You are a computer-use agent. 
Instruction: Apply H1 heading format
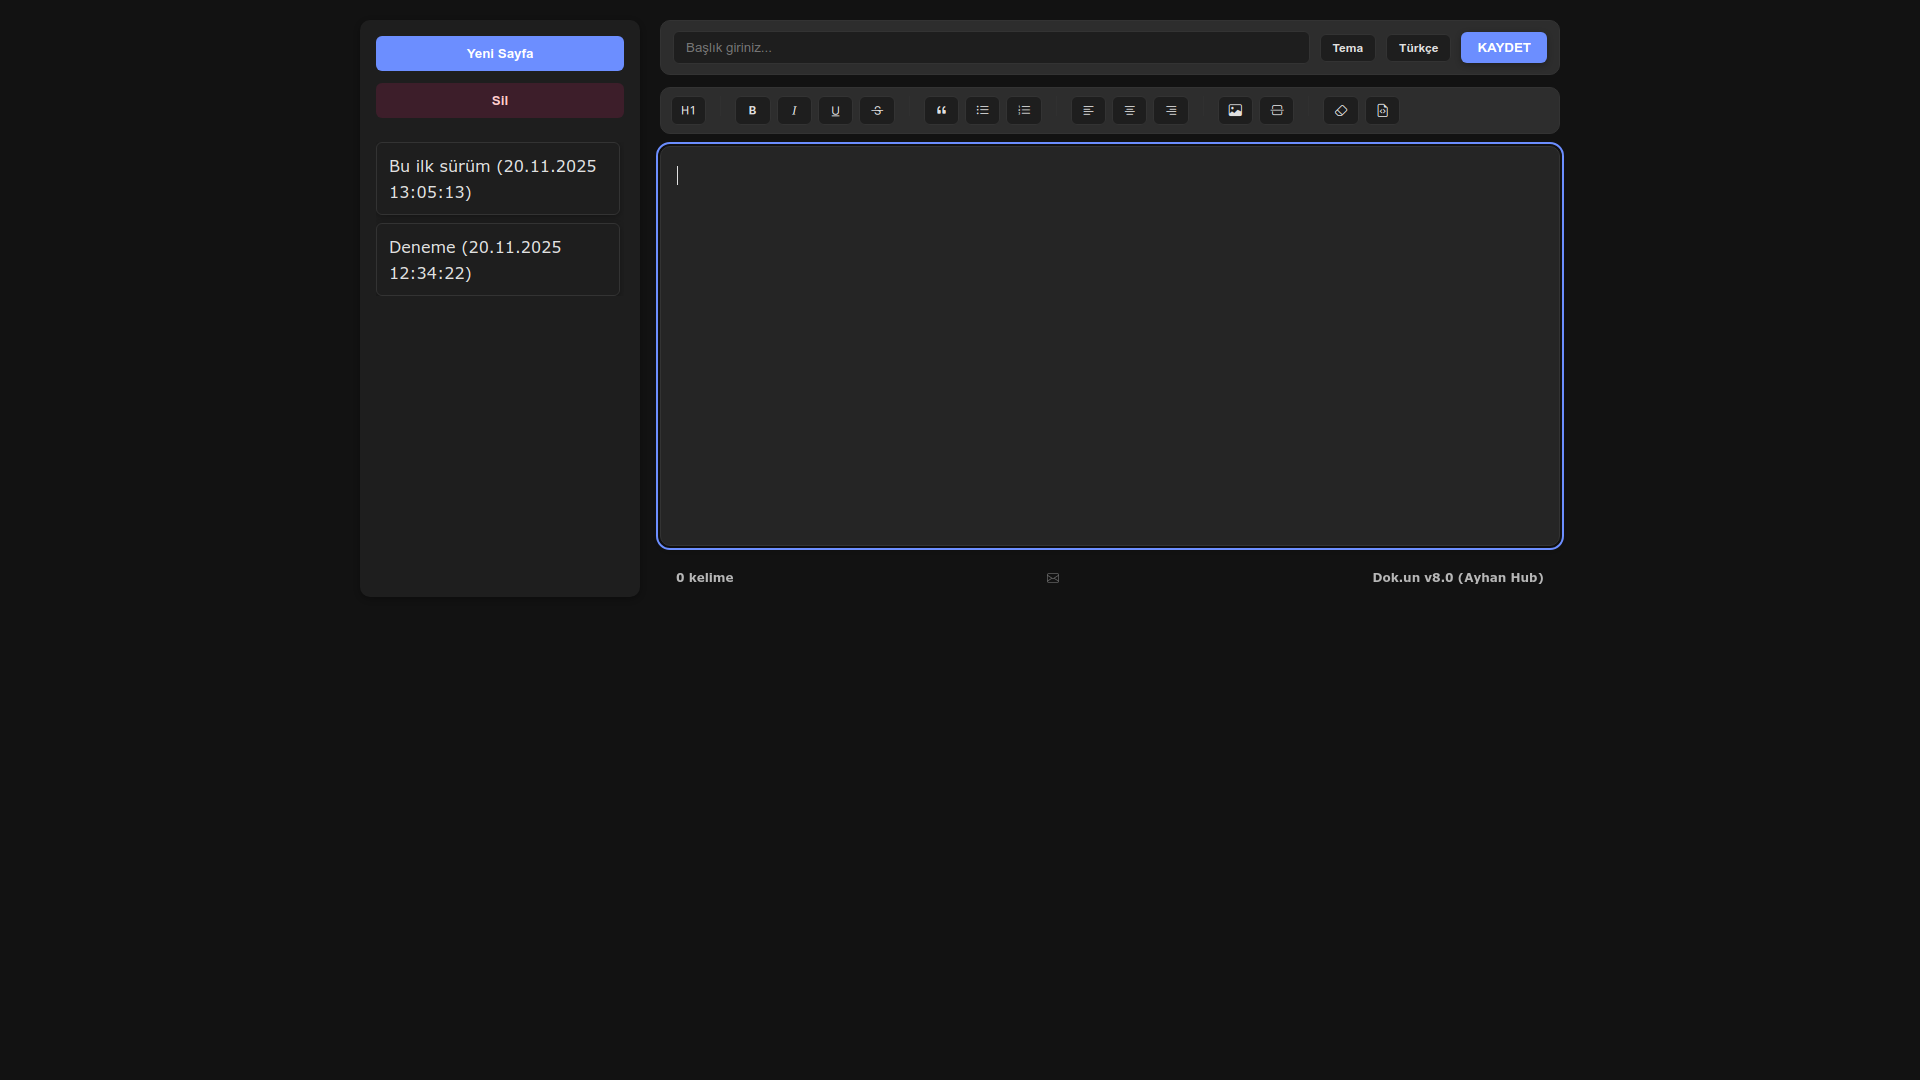(688, 111)
